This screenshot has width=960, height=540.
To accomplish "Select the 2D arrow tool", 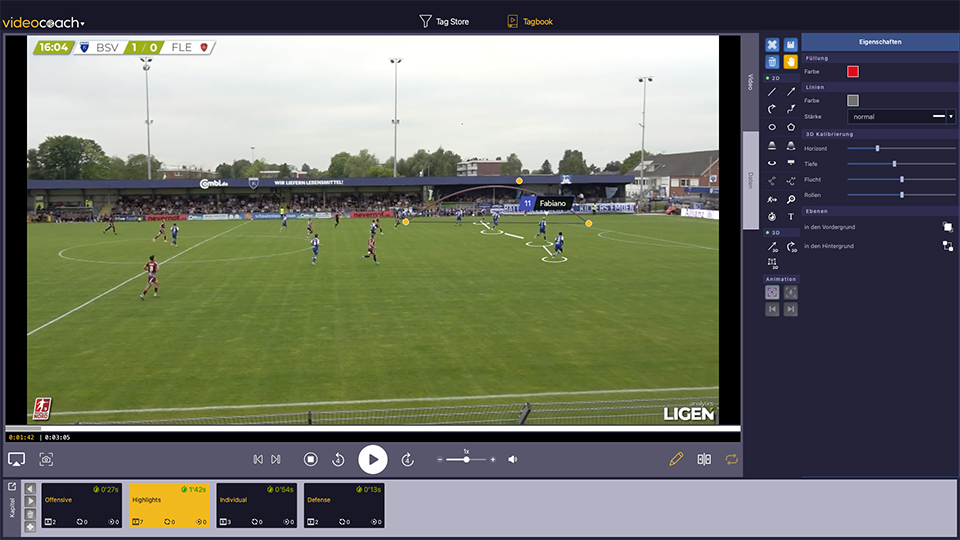I will tap(791, 92).
